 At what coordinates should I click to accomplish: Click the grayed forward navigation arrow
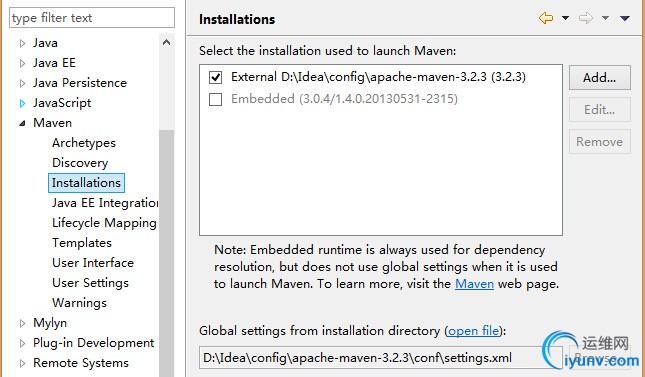click(586, 18)
